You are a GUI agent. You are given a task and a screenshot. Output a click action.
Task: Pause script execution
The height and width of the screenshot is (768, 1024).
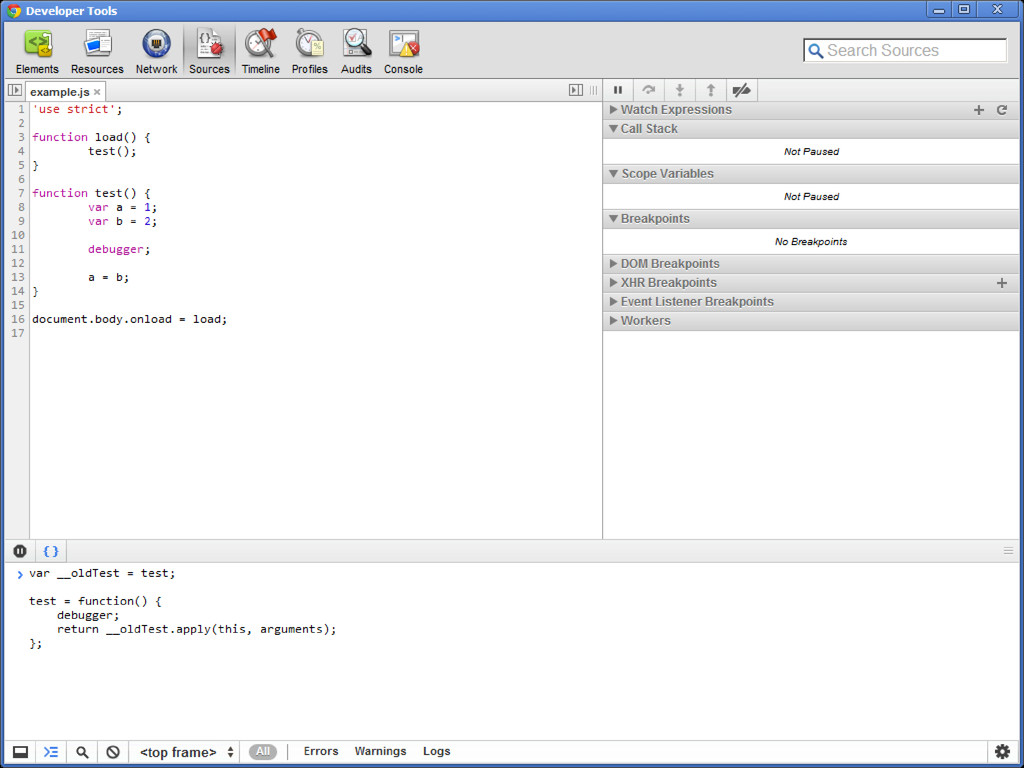tap(618, 90)
